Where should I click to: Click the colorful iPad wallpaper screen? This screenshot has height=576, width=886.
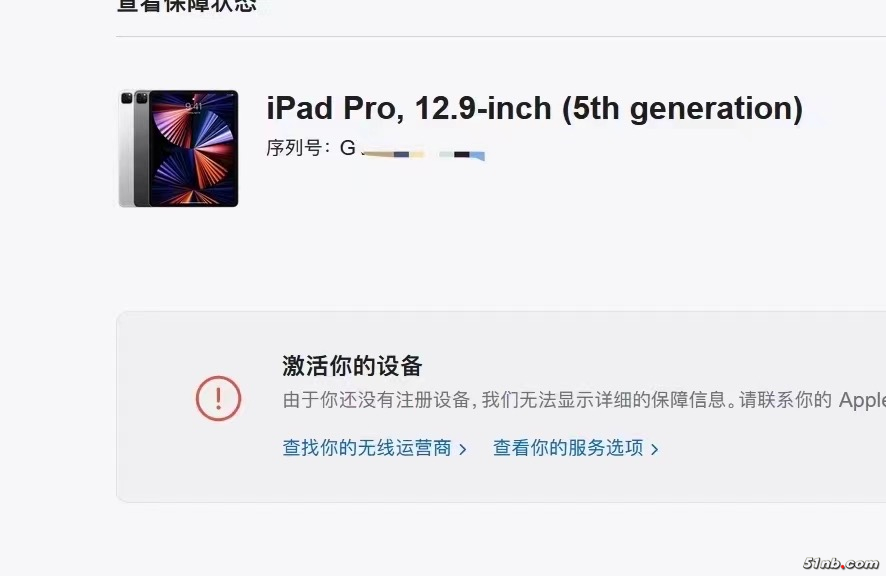click(x=193, y=148)
